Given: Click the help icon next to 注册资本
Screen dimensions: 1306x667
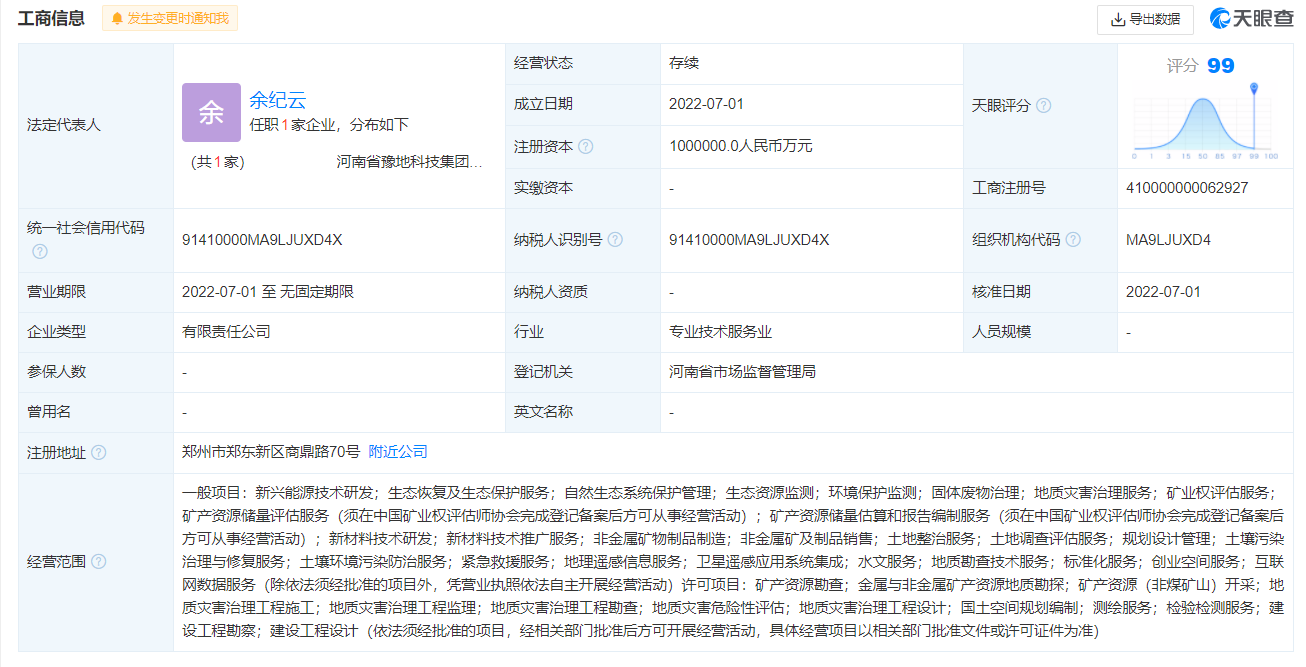Looking at the screenshot, I should coord(586,146).
